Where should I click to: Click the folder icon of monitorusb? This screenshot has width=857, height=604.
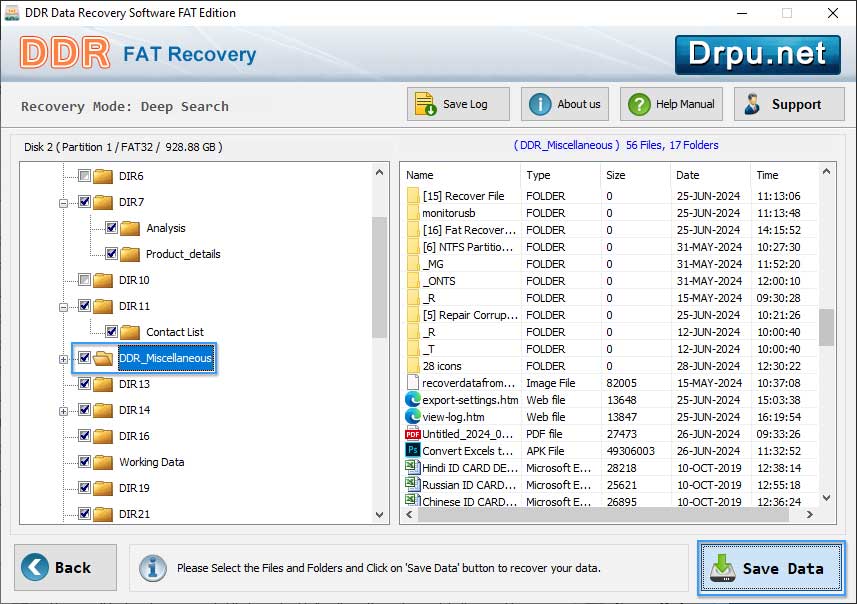coord(413,213)
